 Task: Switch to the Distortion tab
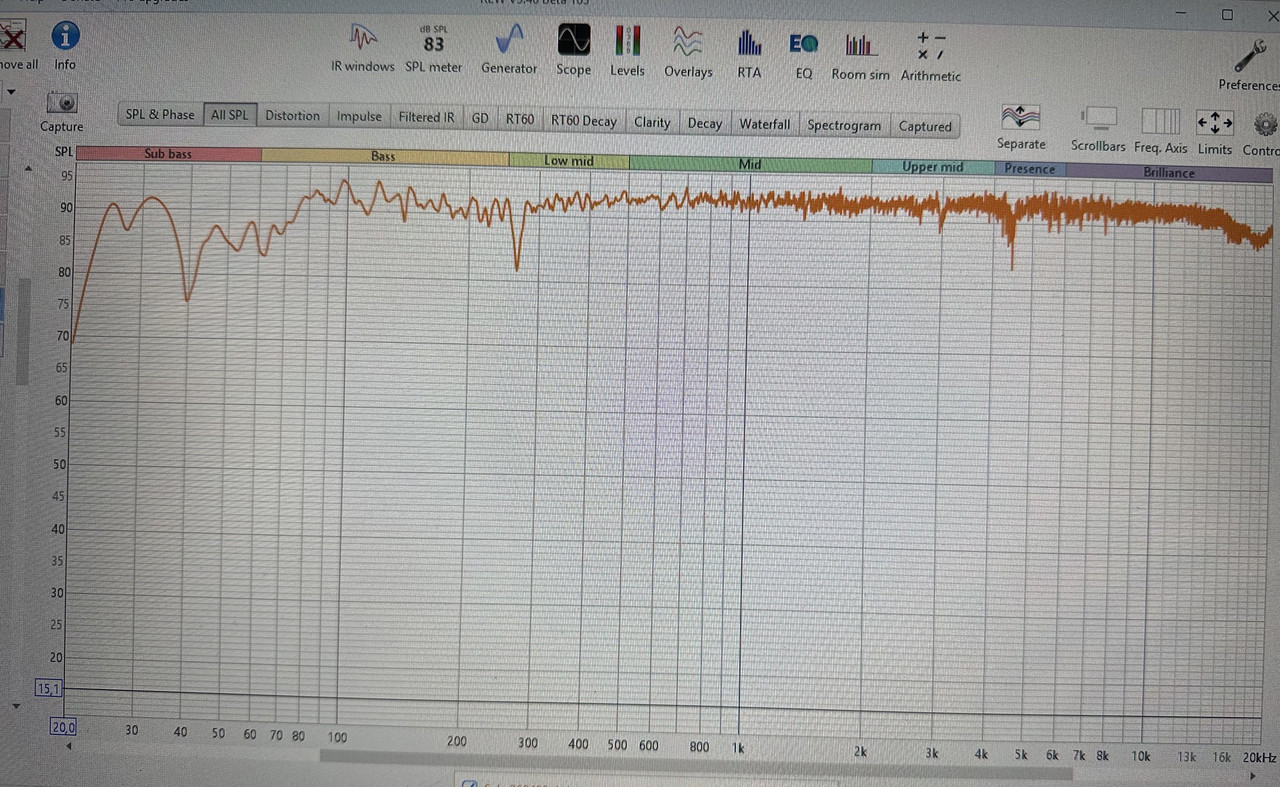point(292,116)
